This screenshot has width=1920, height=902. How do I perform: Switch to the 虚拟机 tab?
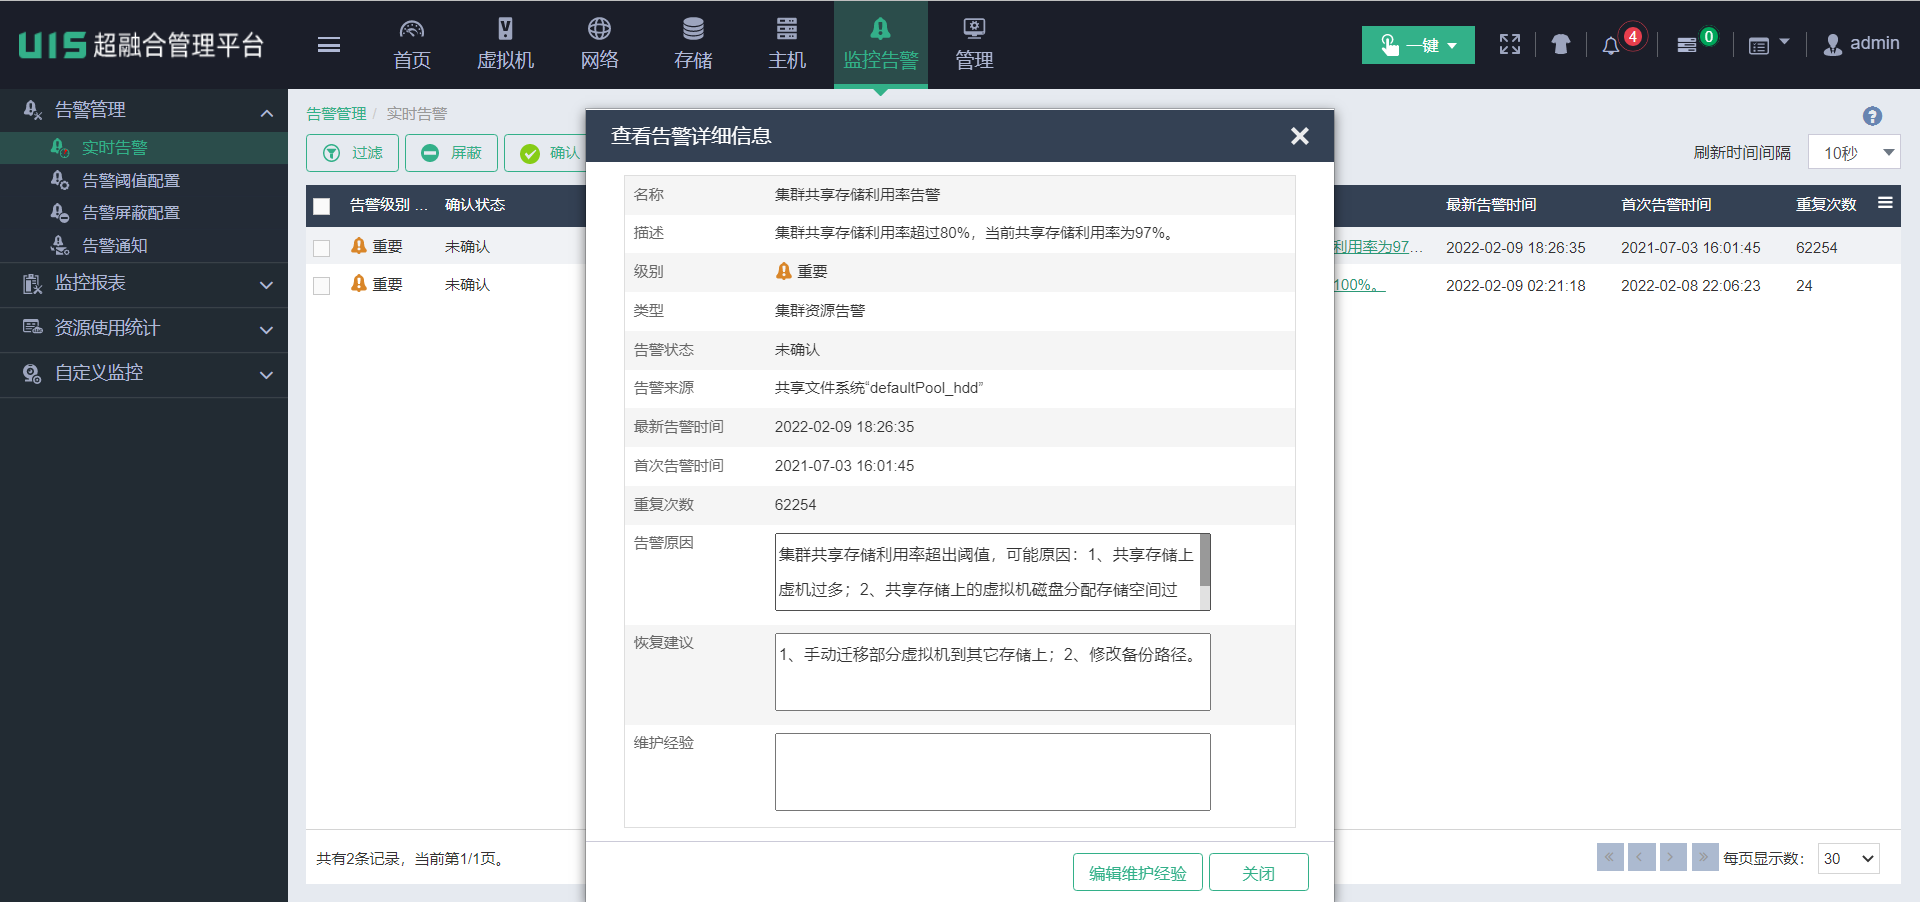[505, 45]
